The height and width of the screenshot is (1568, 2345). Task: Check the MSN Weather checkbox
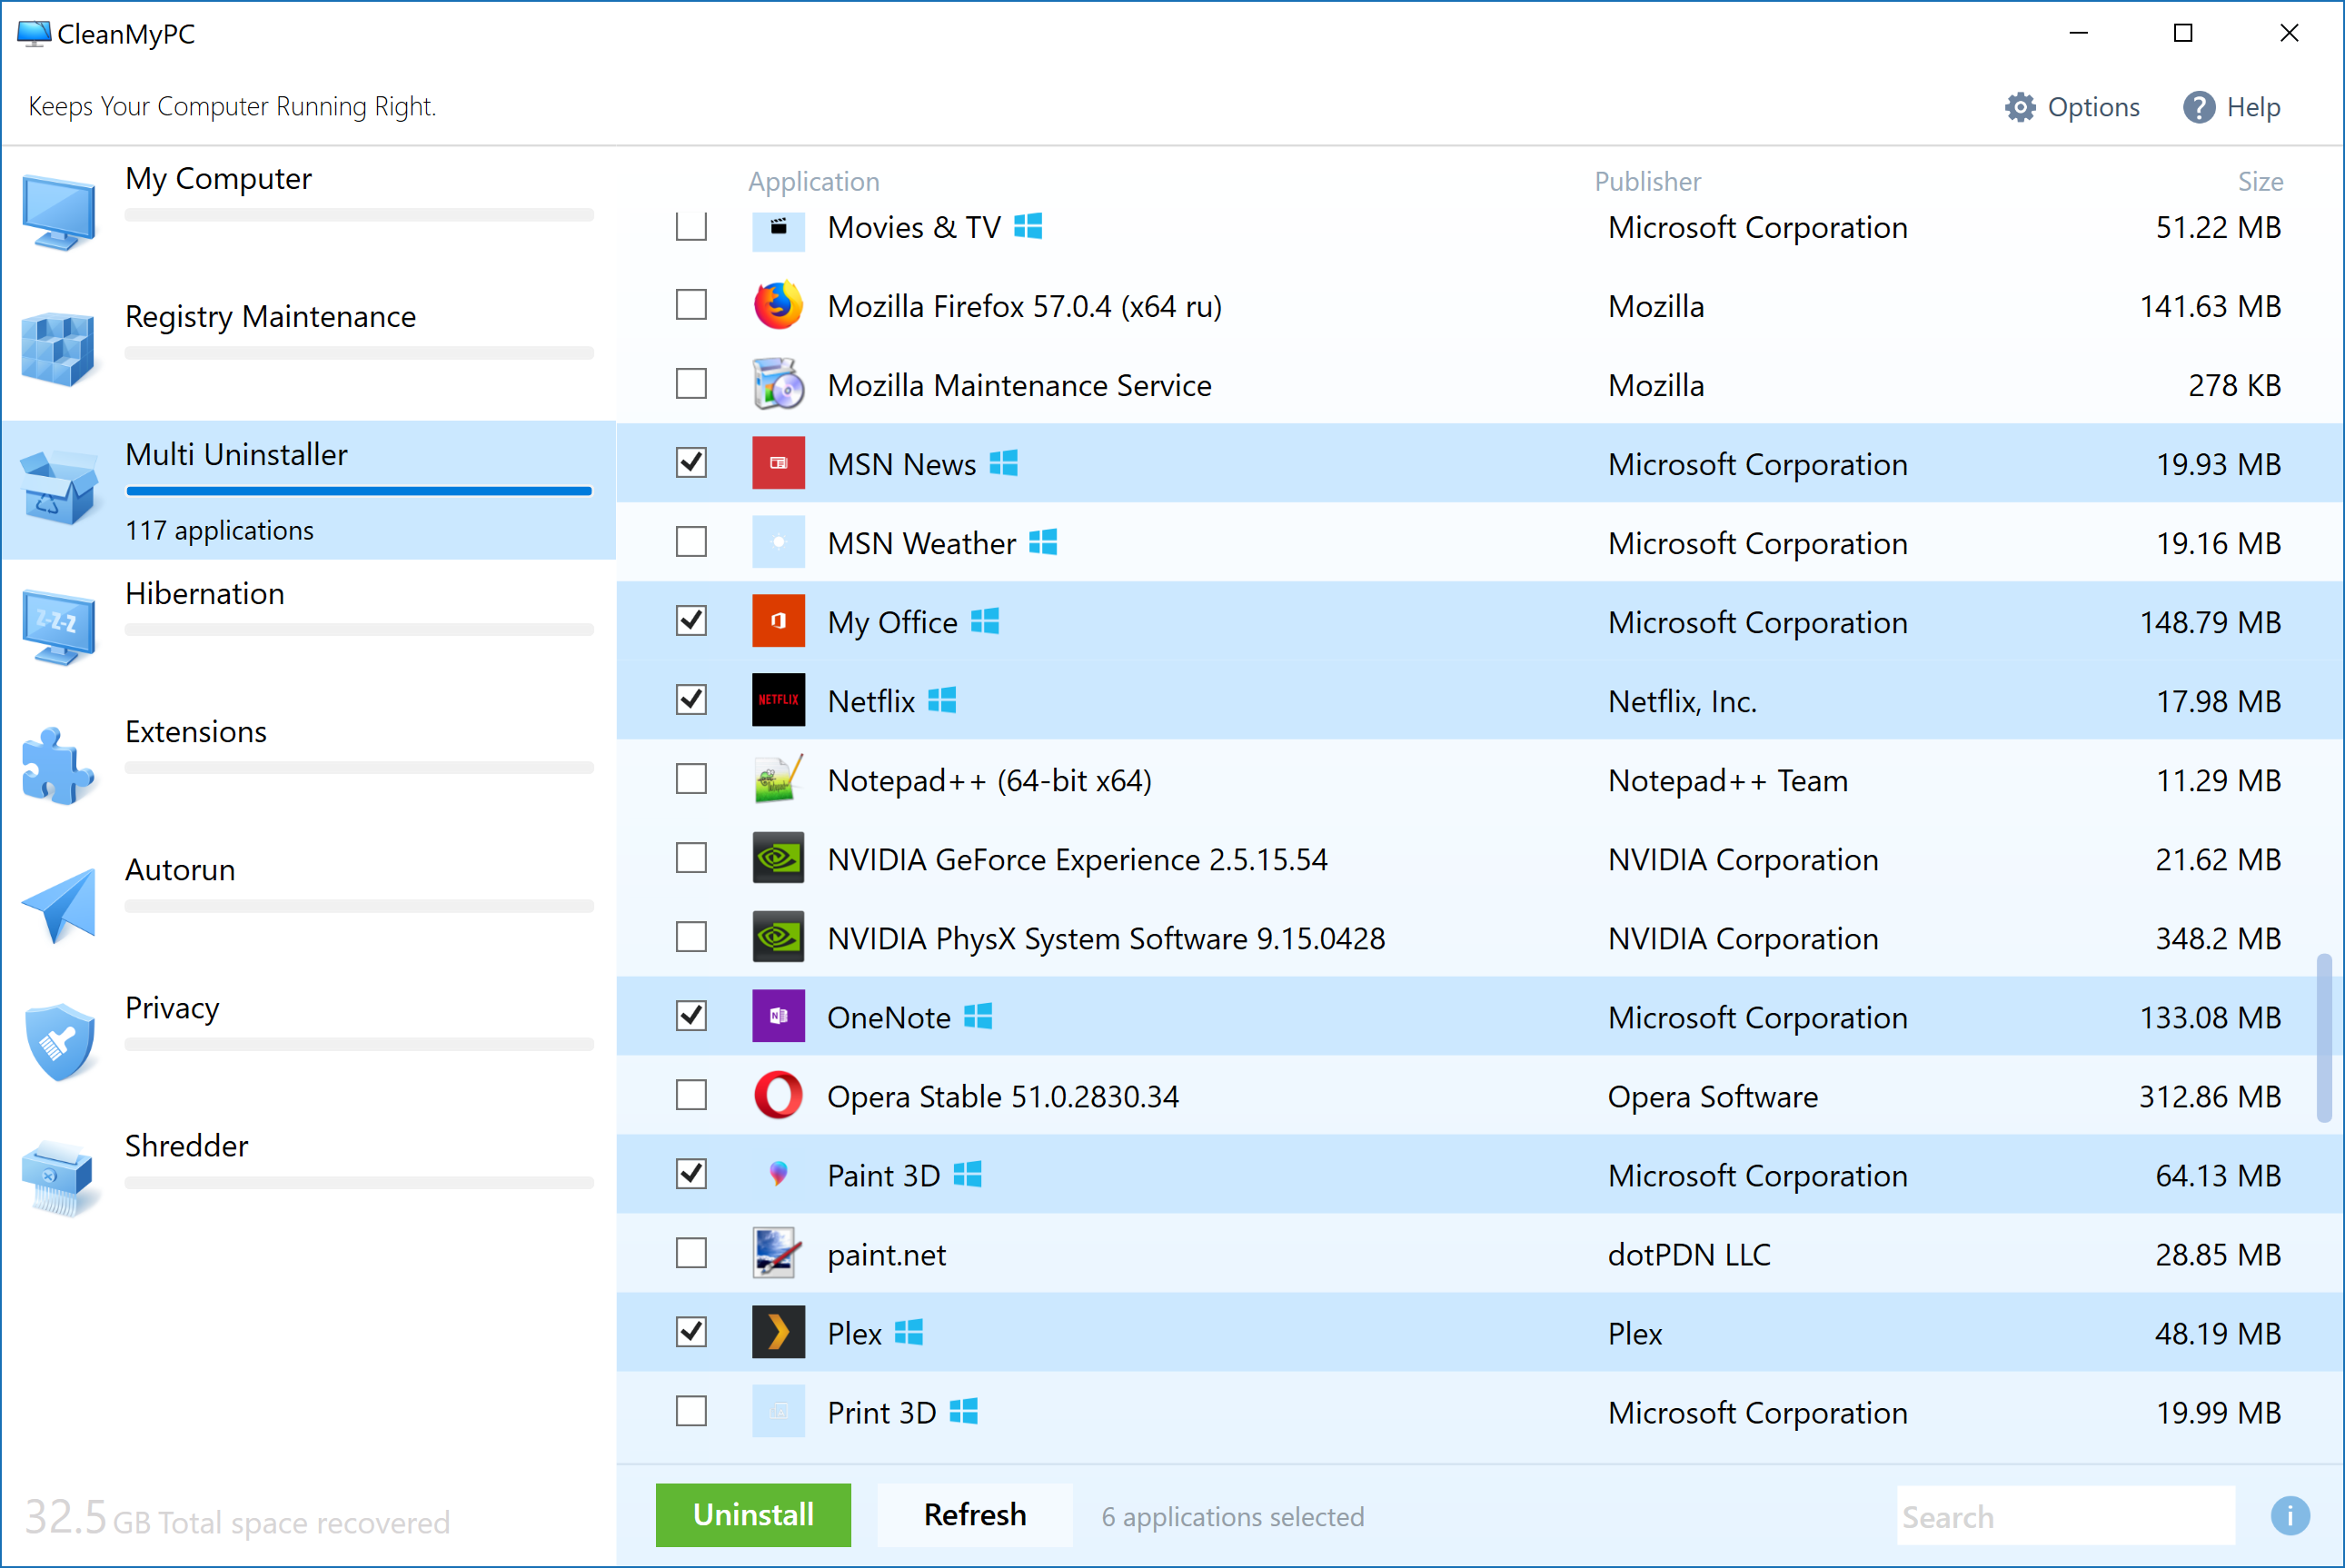pos(691,542)
